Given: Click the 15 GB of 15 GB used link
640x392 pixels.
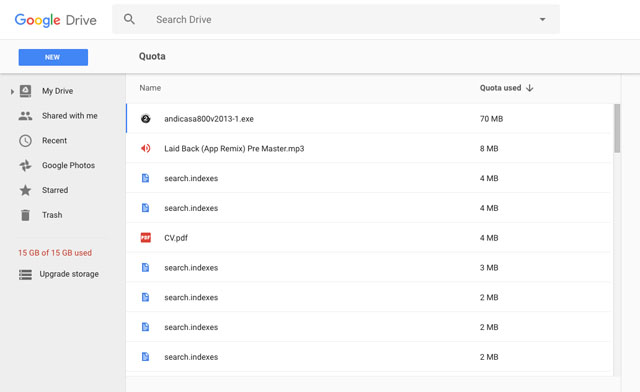Looking at the screenshot, I should [55, 253].
